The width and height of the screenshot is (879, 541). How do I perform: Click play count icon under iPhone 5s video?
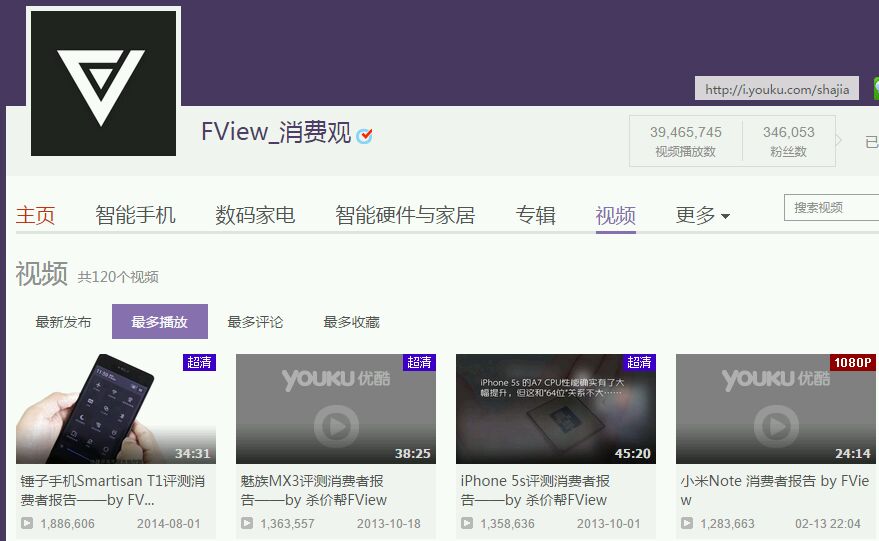466,524
